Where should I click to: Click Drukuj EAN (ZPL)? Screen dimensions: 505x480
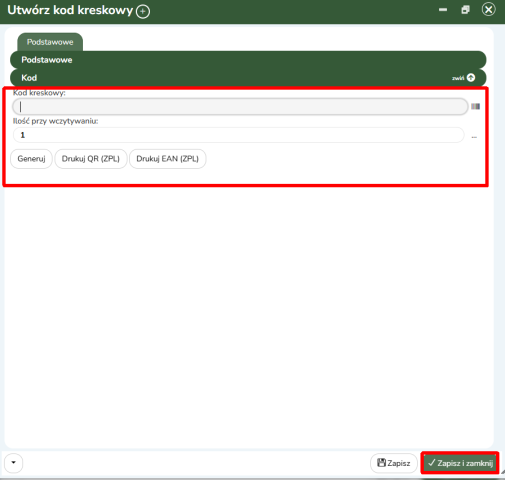(167, 159)
